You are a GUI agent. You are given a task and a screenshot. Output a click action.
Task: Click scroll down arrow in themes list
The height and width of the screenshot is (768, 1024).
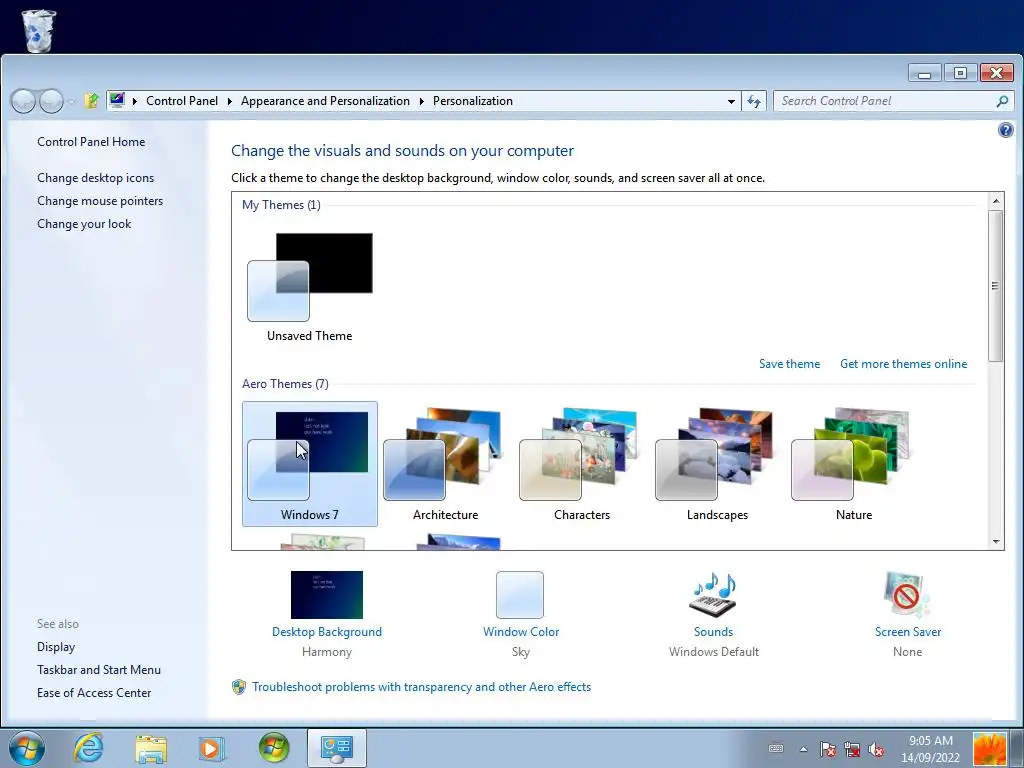click(996, 541)
